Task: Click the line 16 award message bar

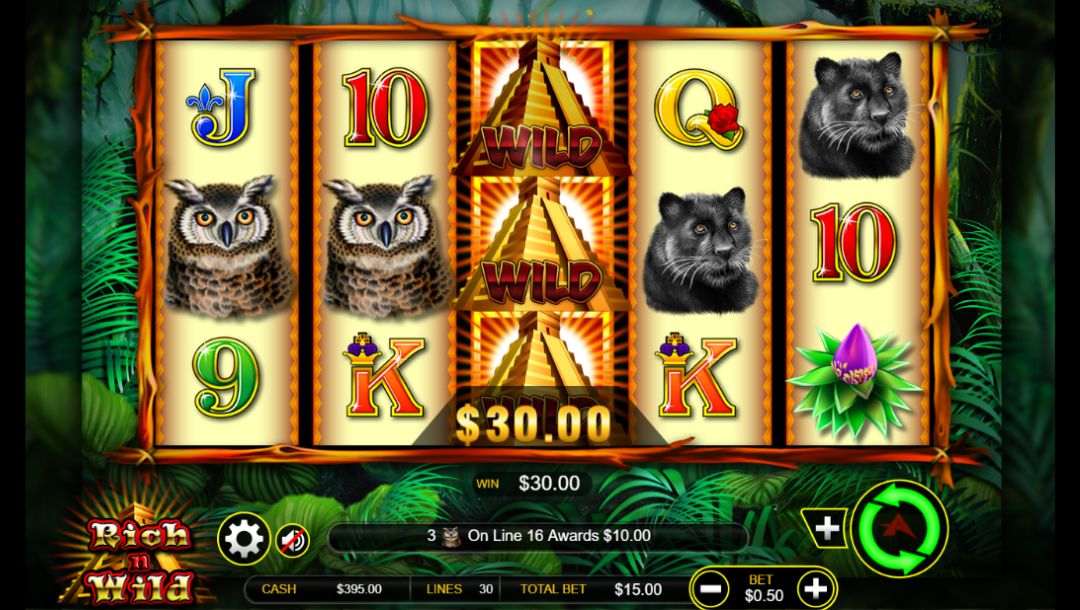Action: tap(539, 536)
